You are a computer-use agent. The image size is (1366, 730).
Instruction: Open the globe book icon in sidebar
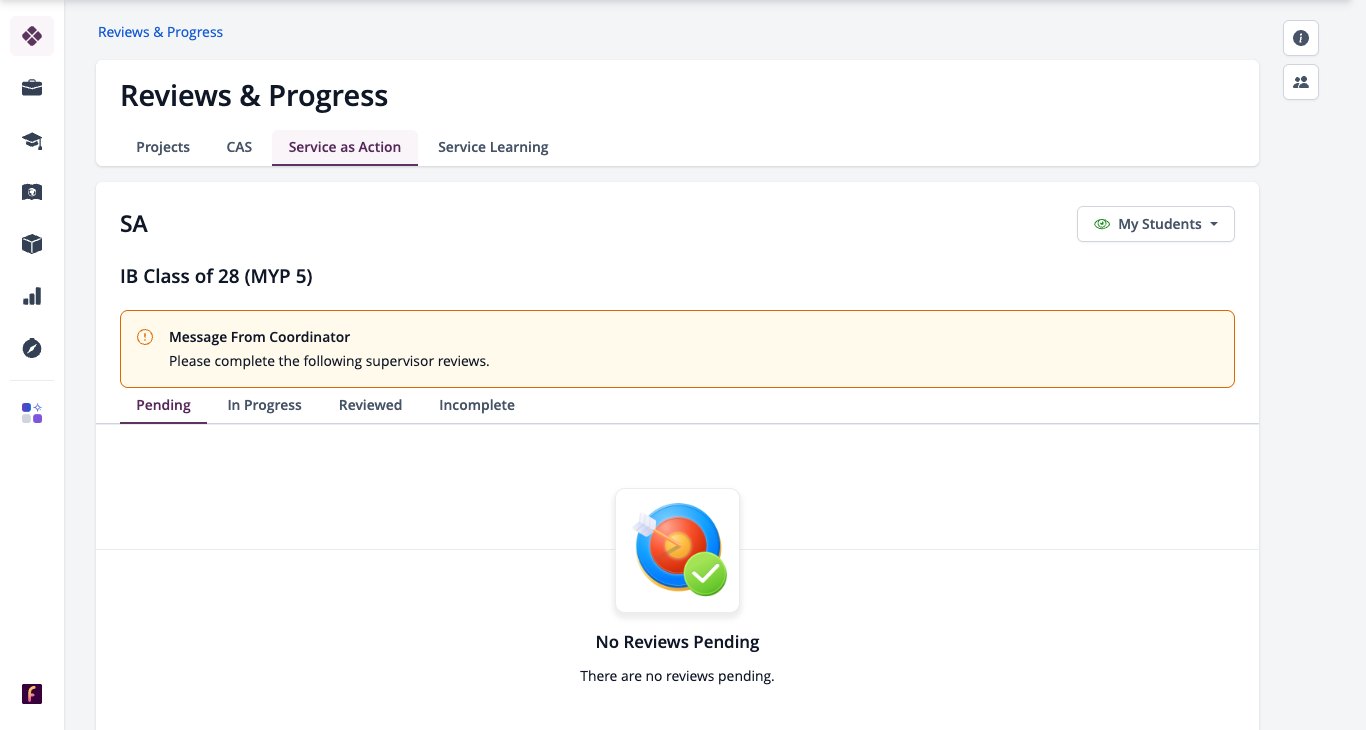(x=32, y=192)
